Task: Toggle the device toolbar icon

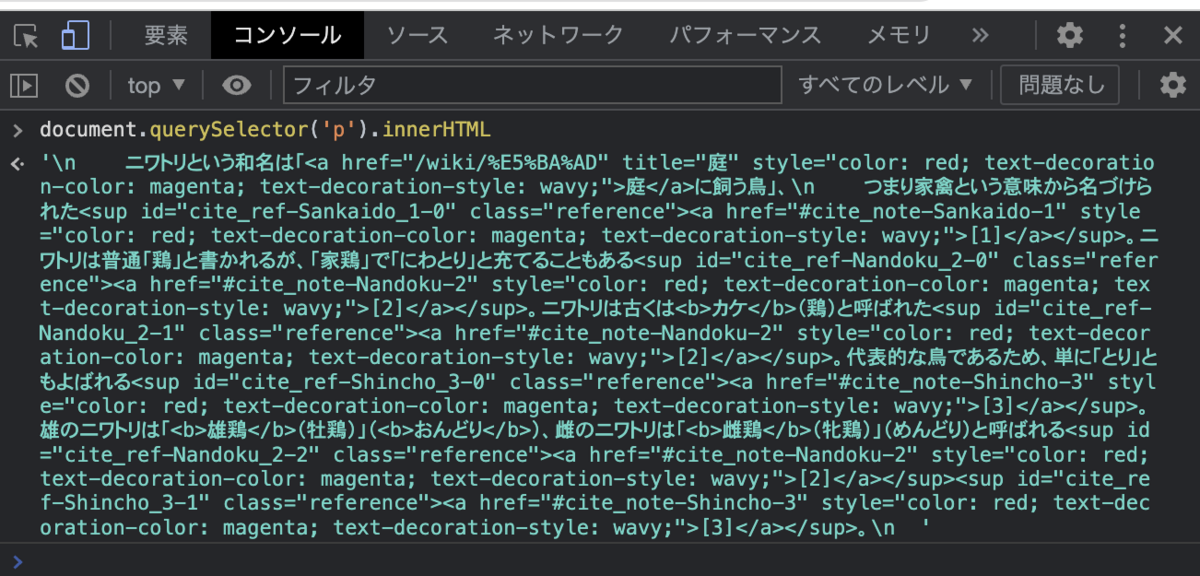Action: click(75, 36)
